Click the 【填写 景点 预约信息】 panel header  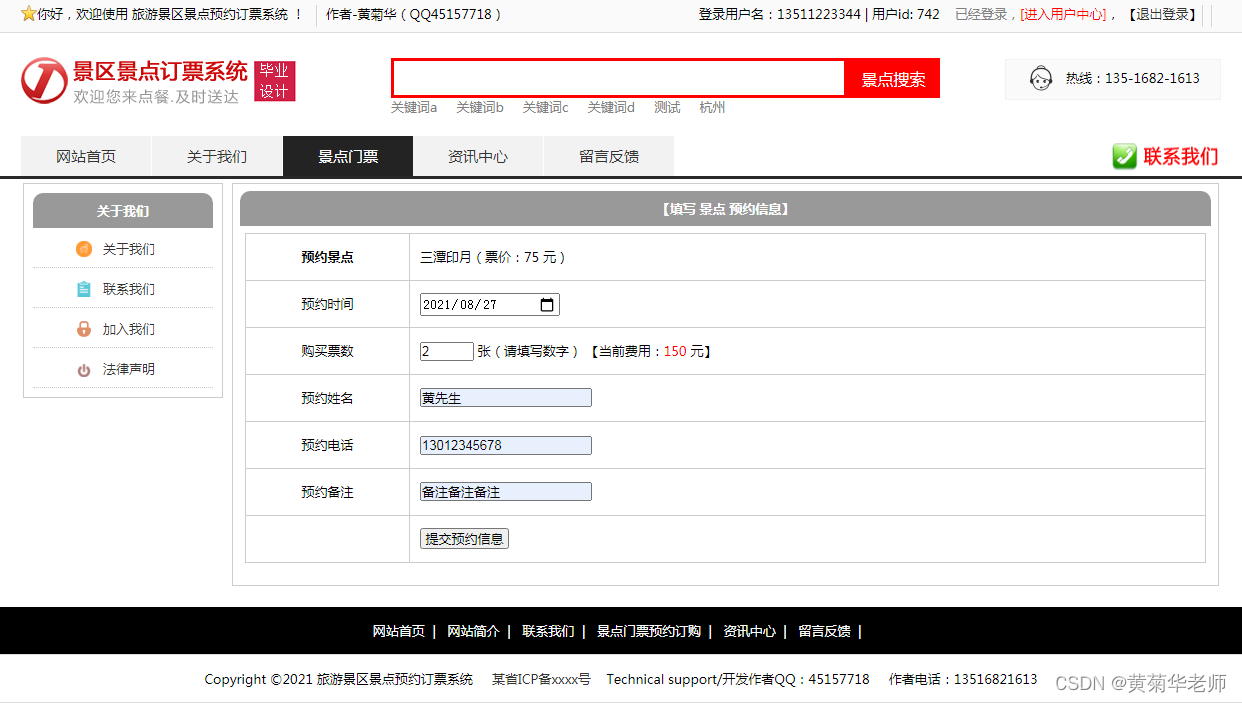[725, 209]
